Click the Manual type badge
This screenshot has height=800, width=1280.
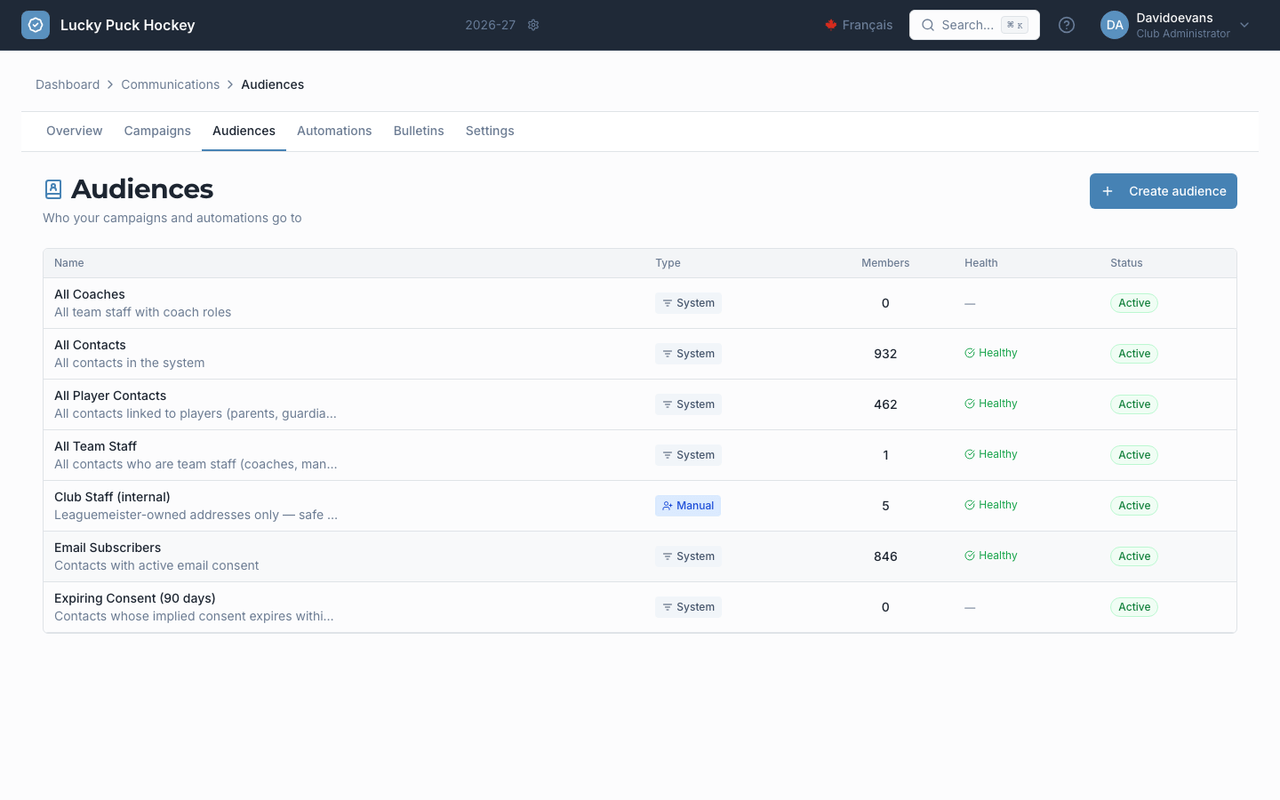click(688, 506)
